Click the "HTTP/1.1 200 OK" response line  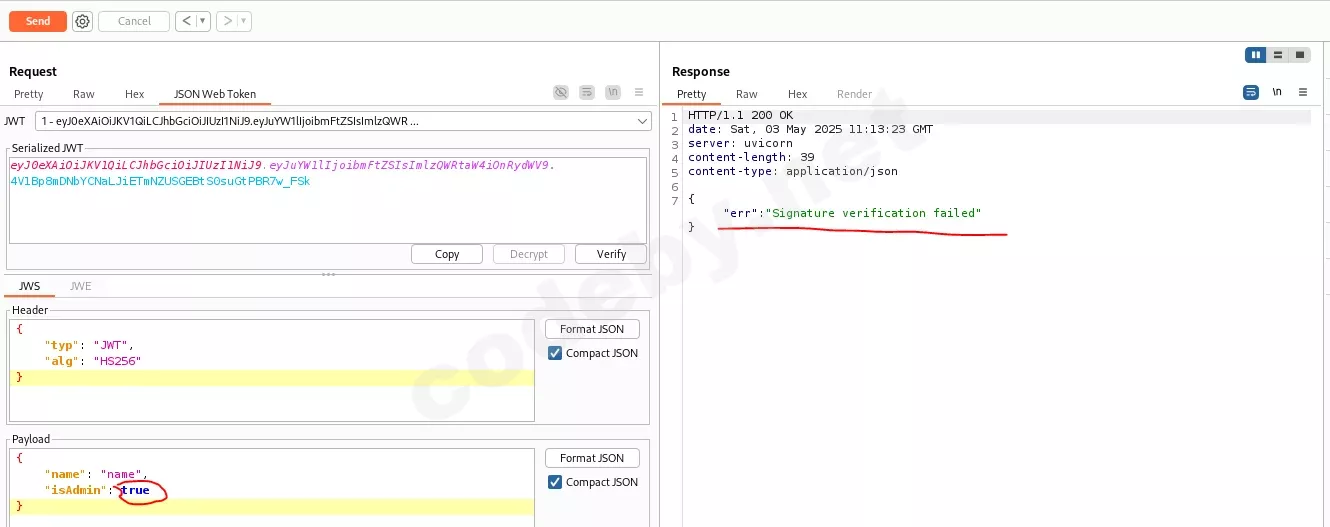click(x=740, y=116)
